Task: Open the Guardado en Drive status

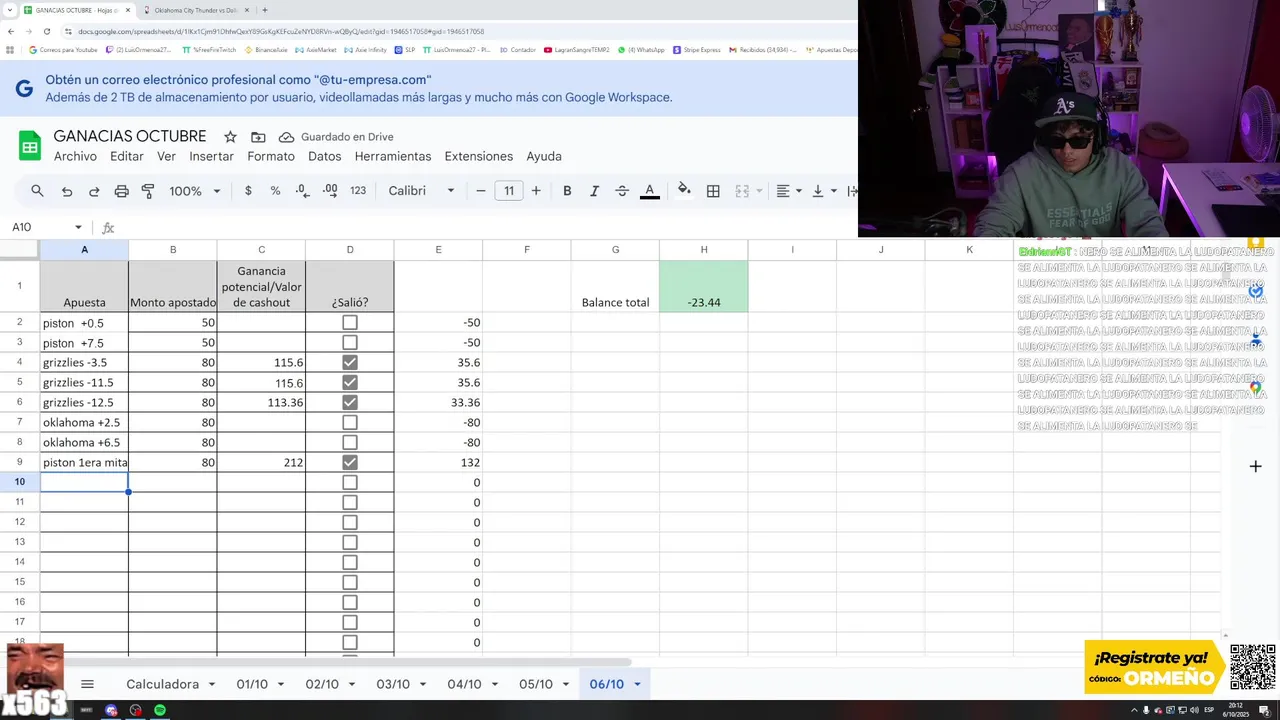Action: [336, 137]
